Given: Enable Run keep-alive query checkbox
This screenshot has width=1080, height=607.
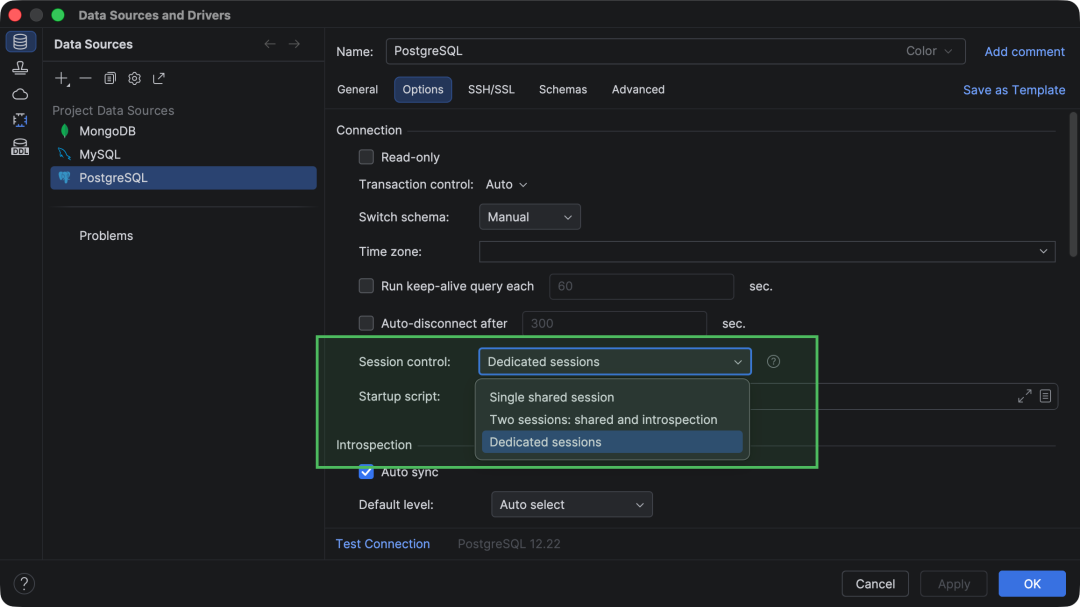Looking at the screenshot, I should (x=366, y=286).
